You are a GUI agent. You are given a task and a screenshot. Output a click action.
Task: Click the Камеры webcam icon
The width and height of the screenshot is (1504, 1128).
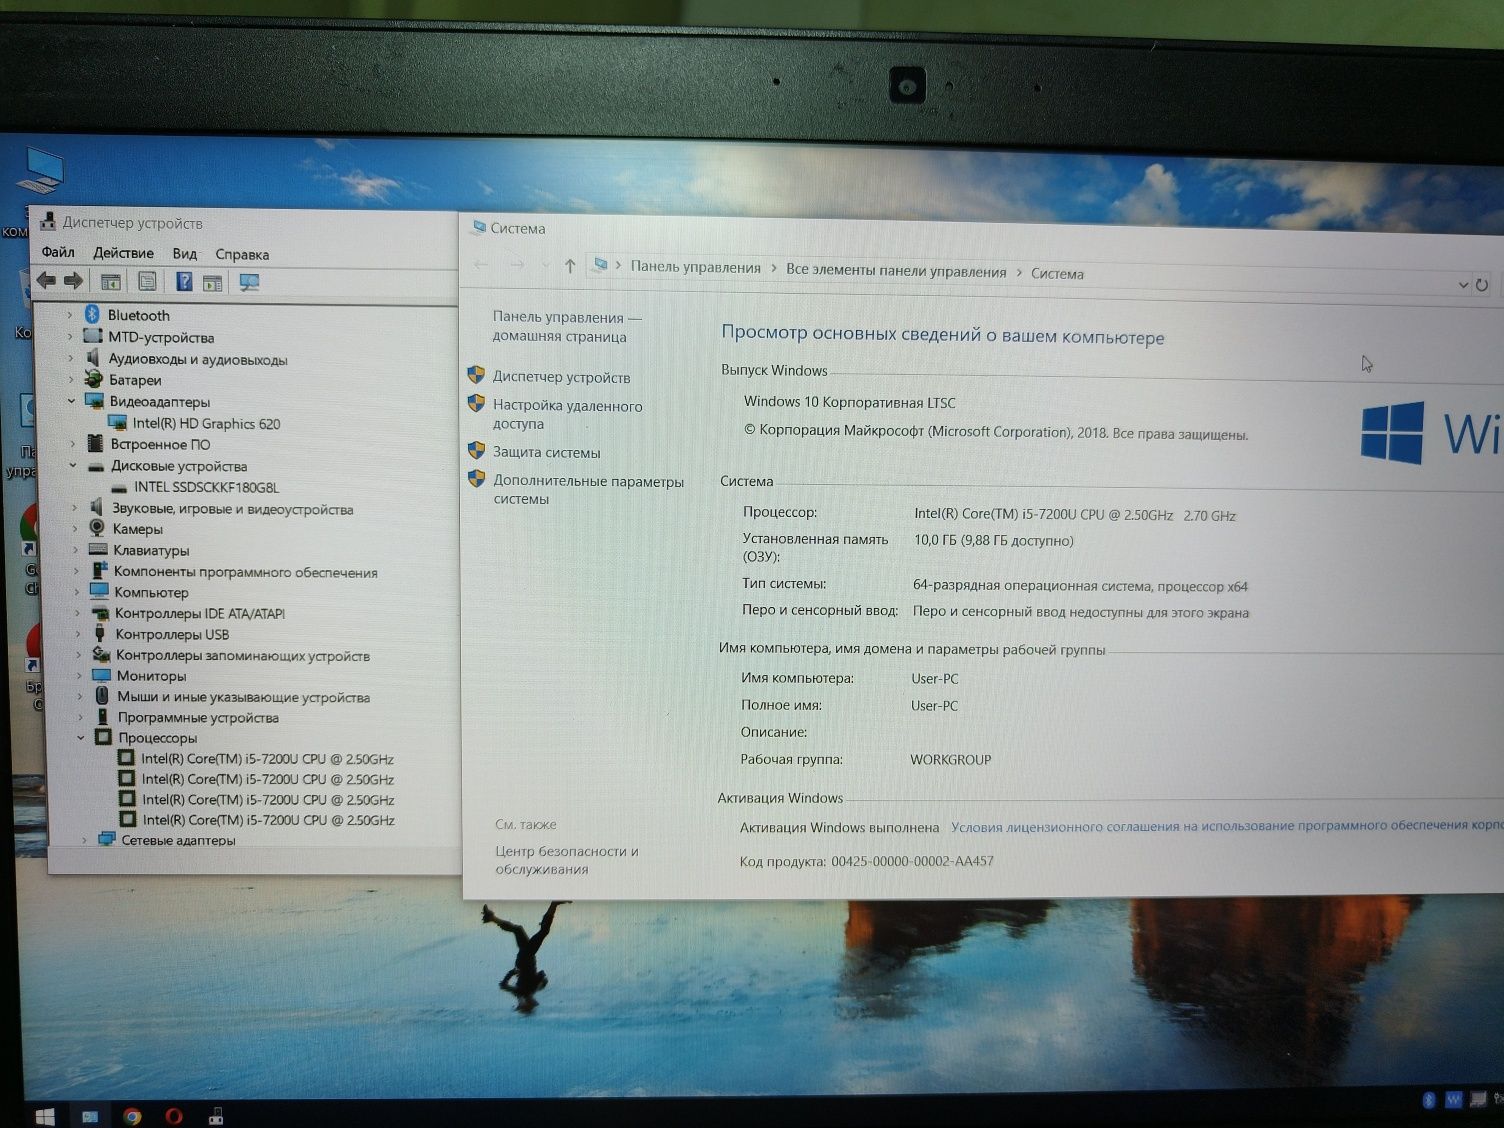(x=97, y=528)
